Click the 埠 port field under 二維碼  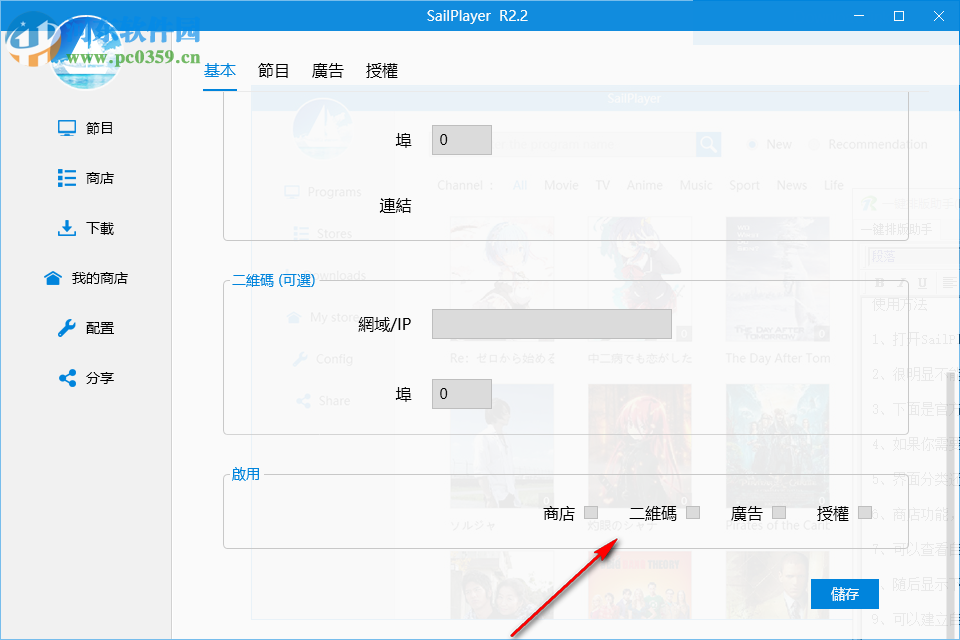(461, 394)
